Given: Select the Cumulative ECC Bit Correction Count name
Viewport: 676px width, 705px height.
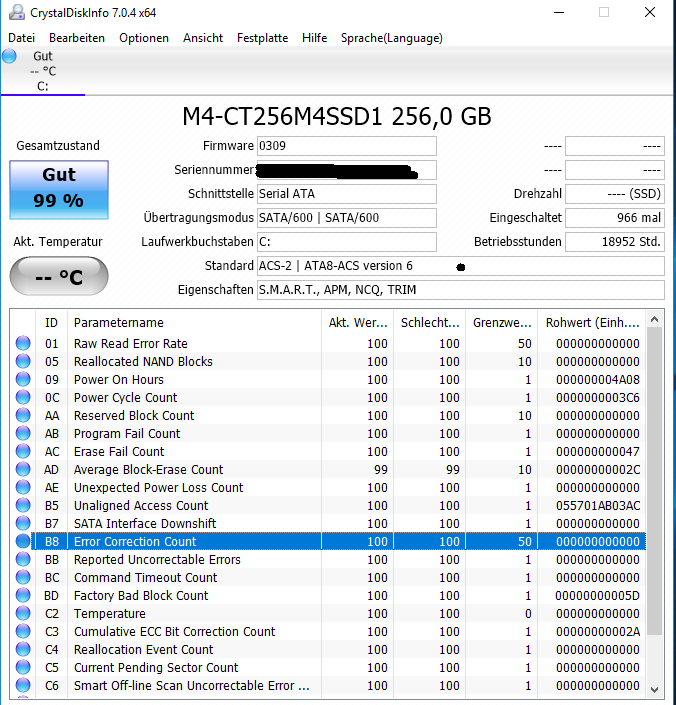Looking at the screenshot, I should pos(174,631).
